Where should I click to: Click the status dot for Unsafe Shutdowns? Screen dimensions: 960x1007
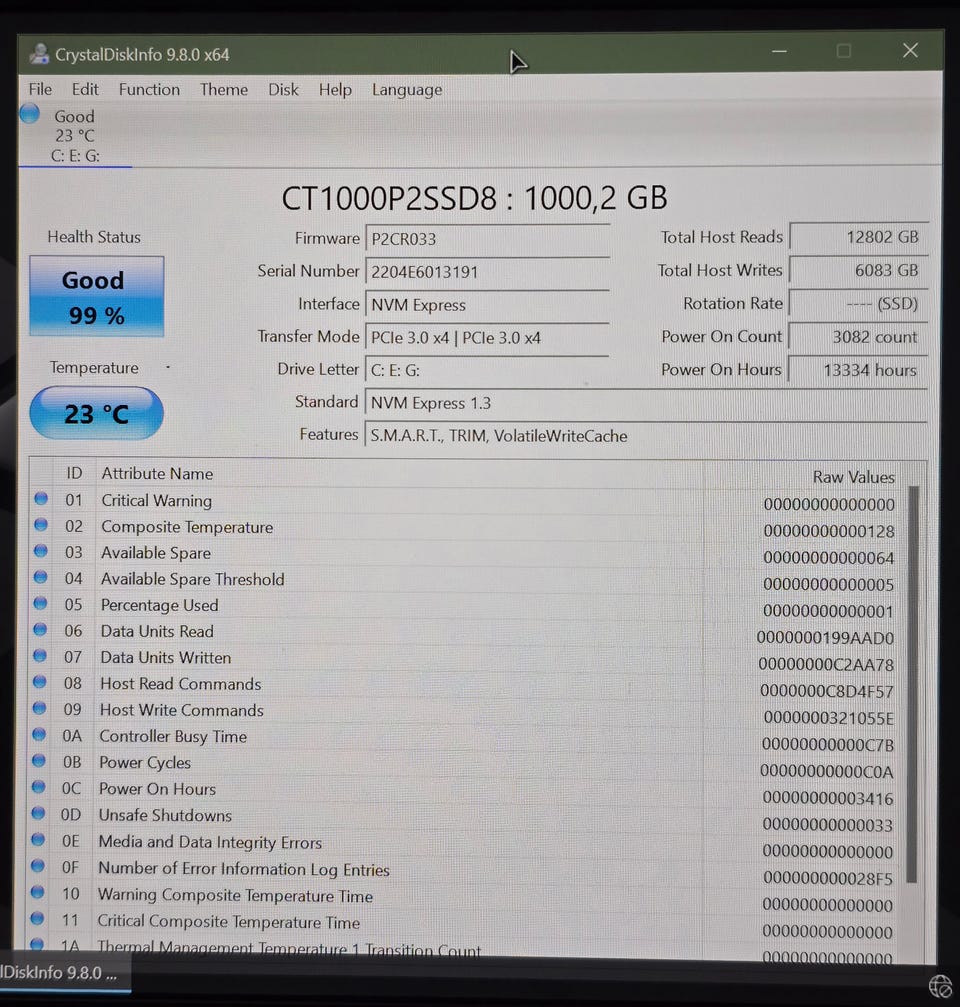coord(39,813)
